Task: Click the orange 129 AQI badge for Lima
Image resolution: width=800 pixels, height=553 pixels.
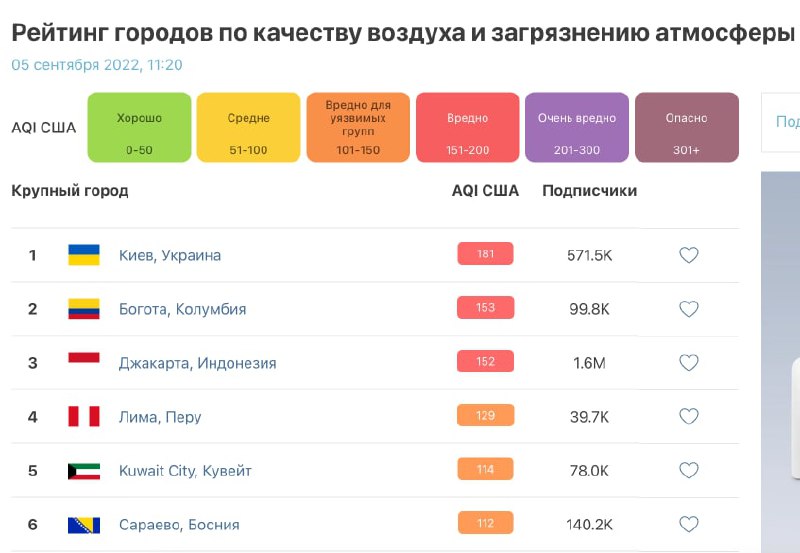Action: [485, 416]
